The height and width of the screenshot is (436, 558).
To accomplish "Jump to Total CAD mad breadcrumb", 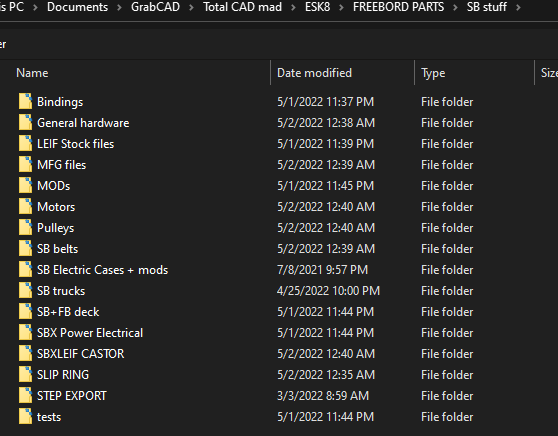I will coord(242,7).
